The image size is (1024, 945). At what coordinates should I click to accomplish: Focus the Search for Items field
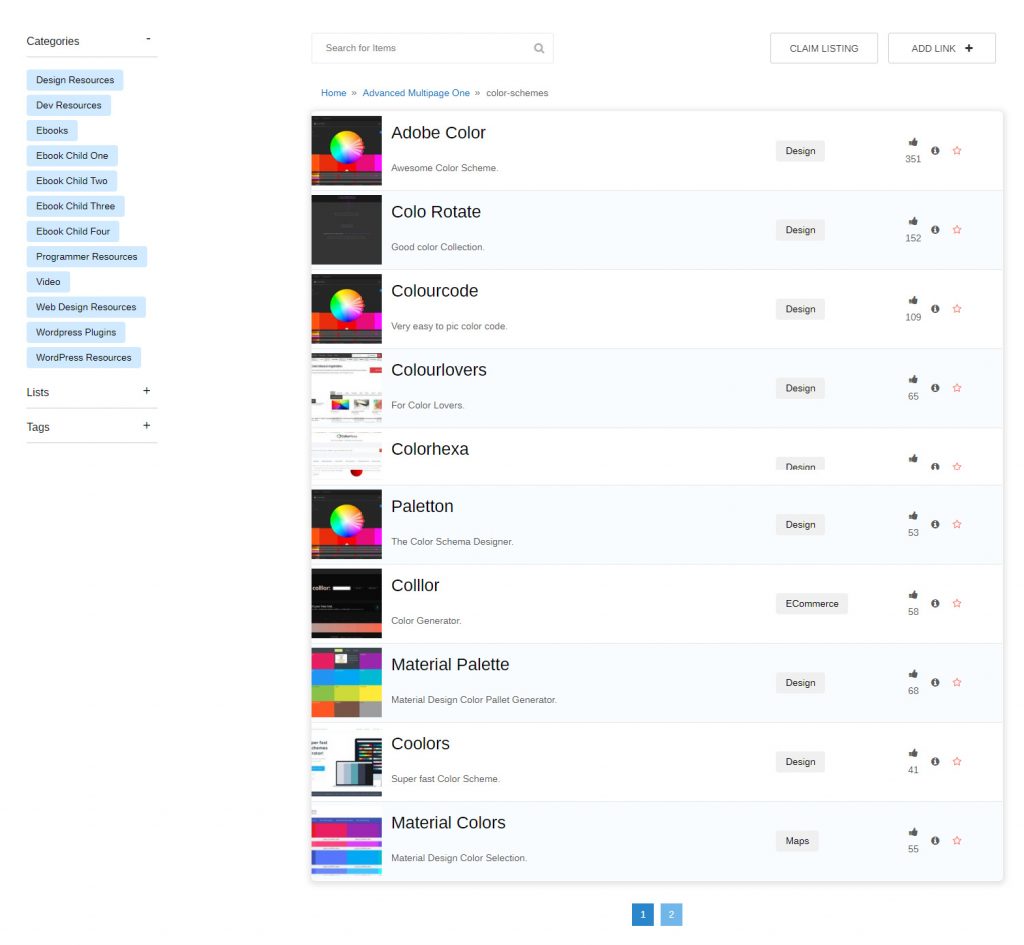coord(432,48)
